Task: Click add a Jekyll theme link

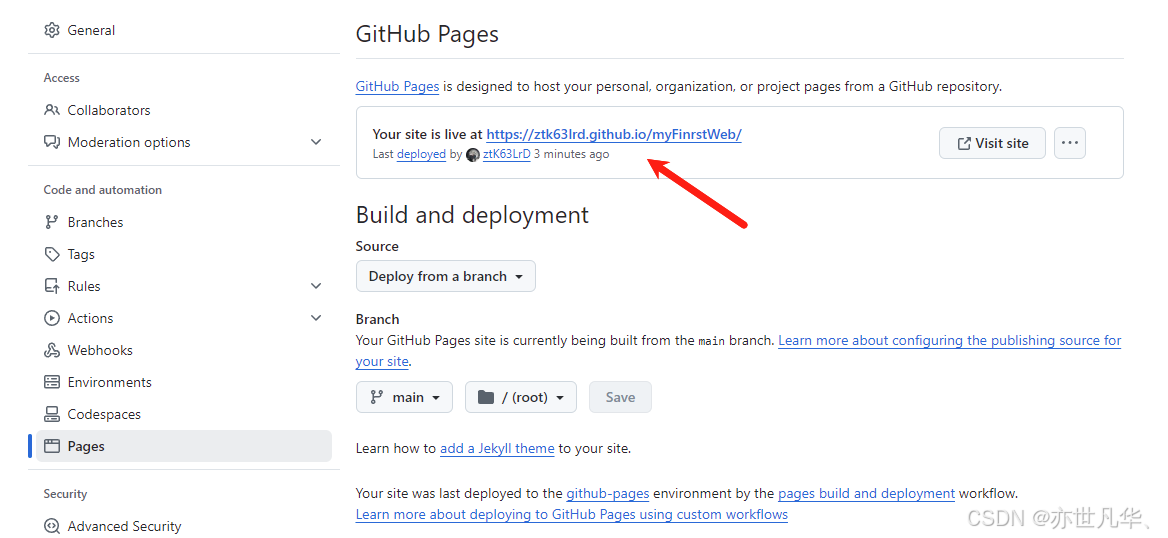Action: (x=497, y=449)
